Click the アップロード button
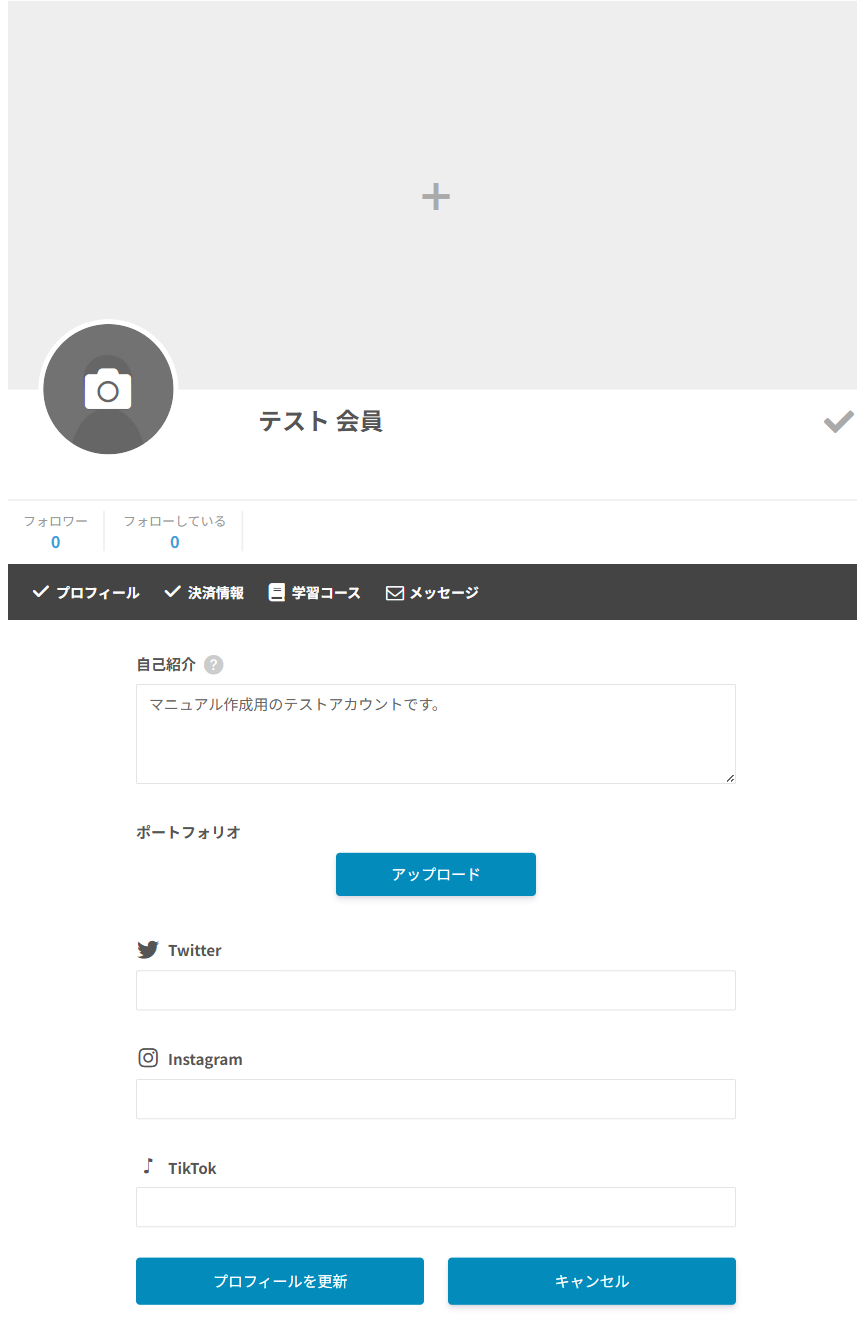The image size is (857, 1340). 436,874
